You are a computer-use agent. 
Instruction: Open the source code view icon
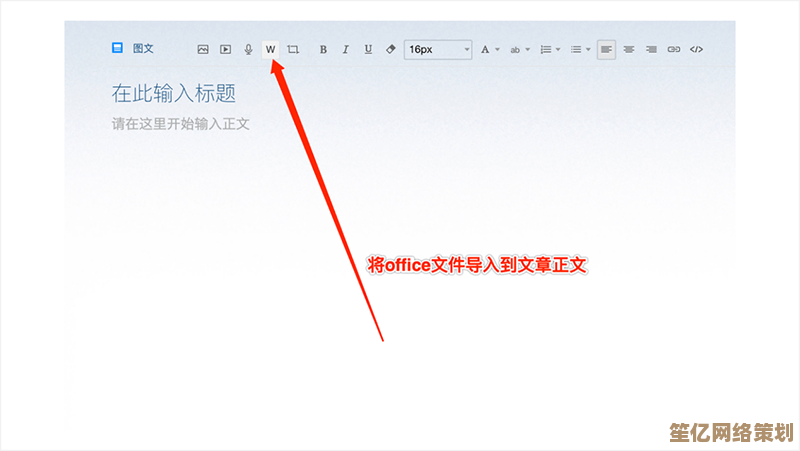pos(697,49)
